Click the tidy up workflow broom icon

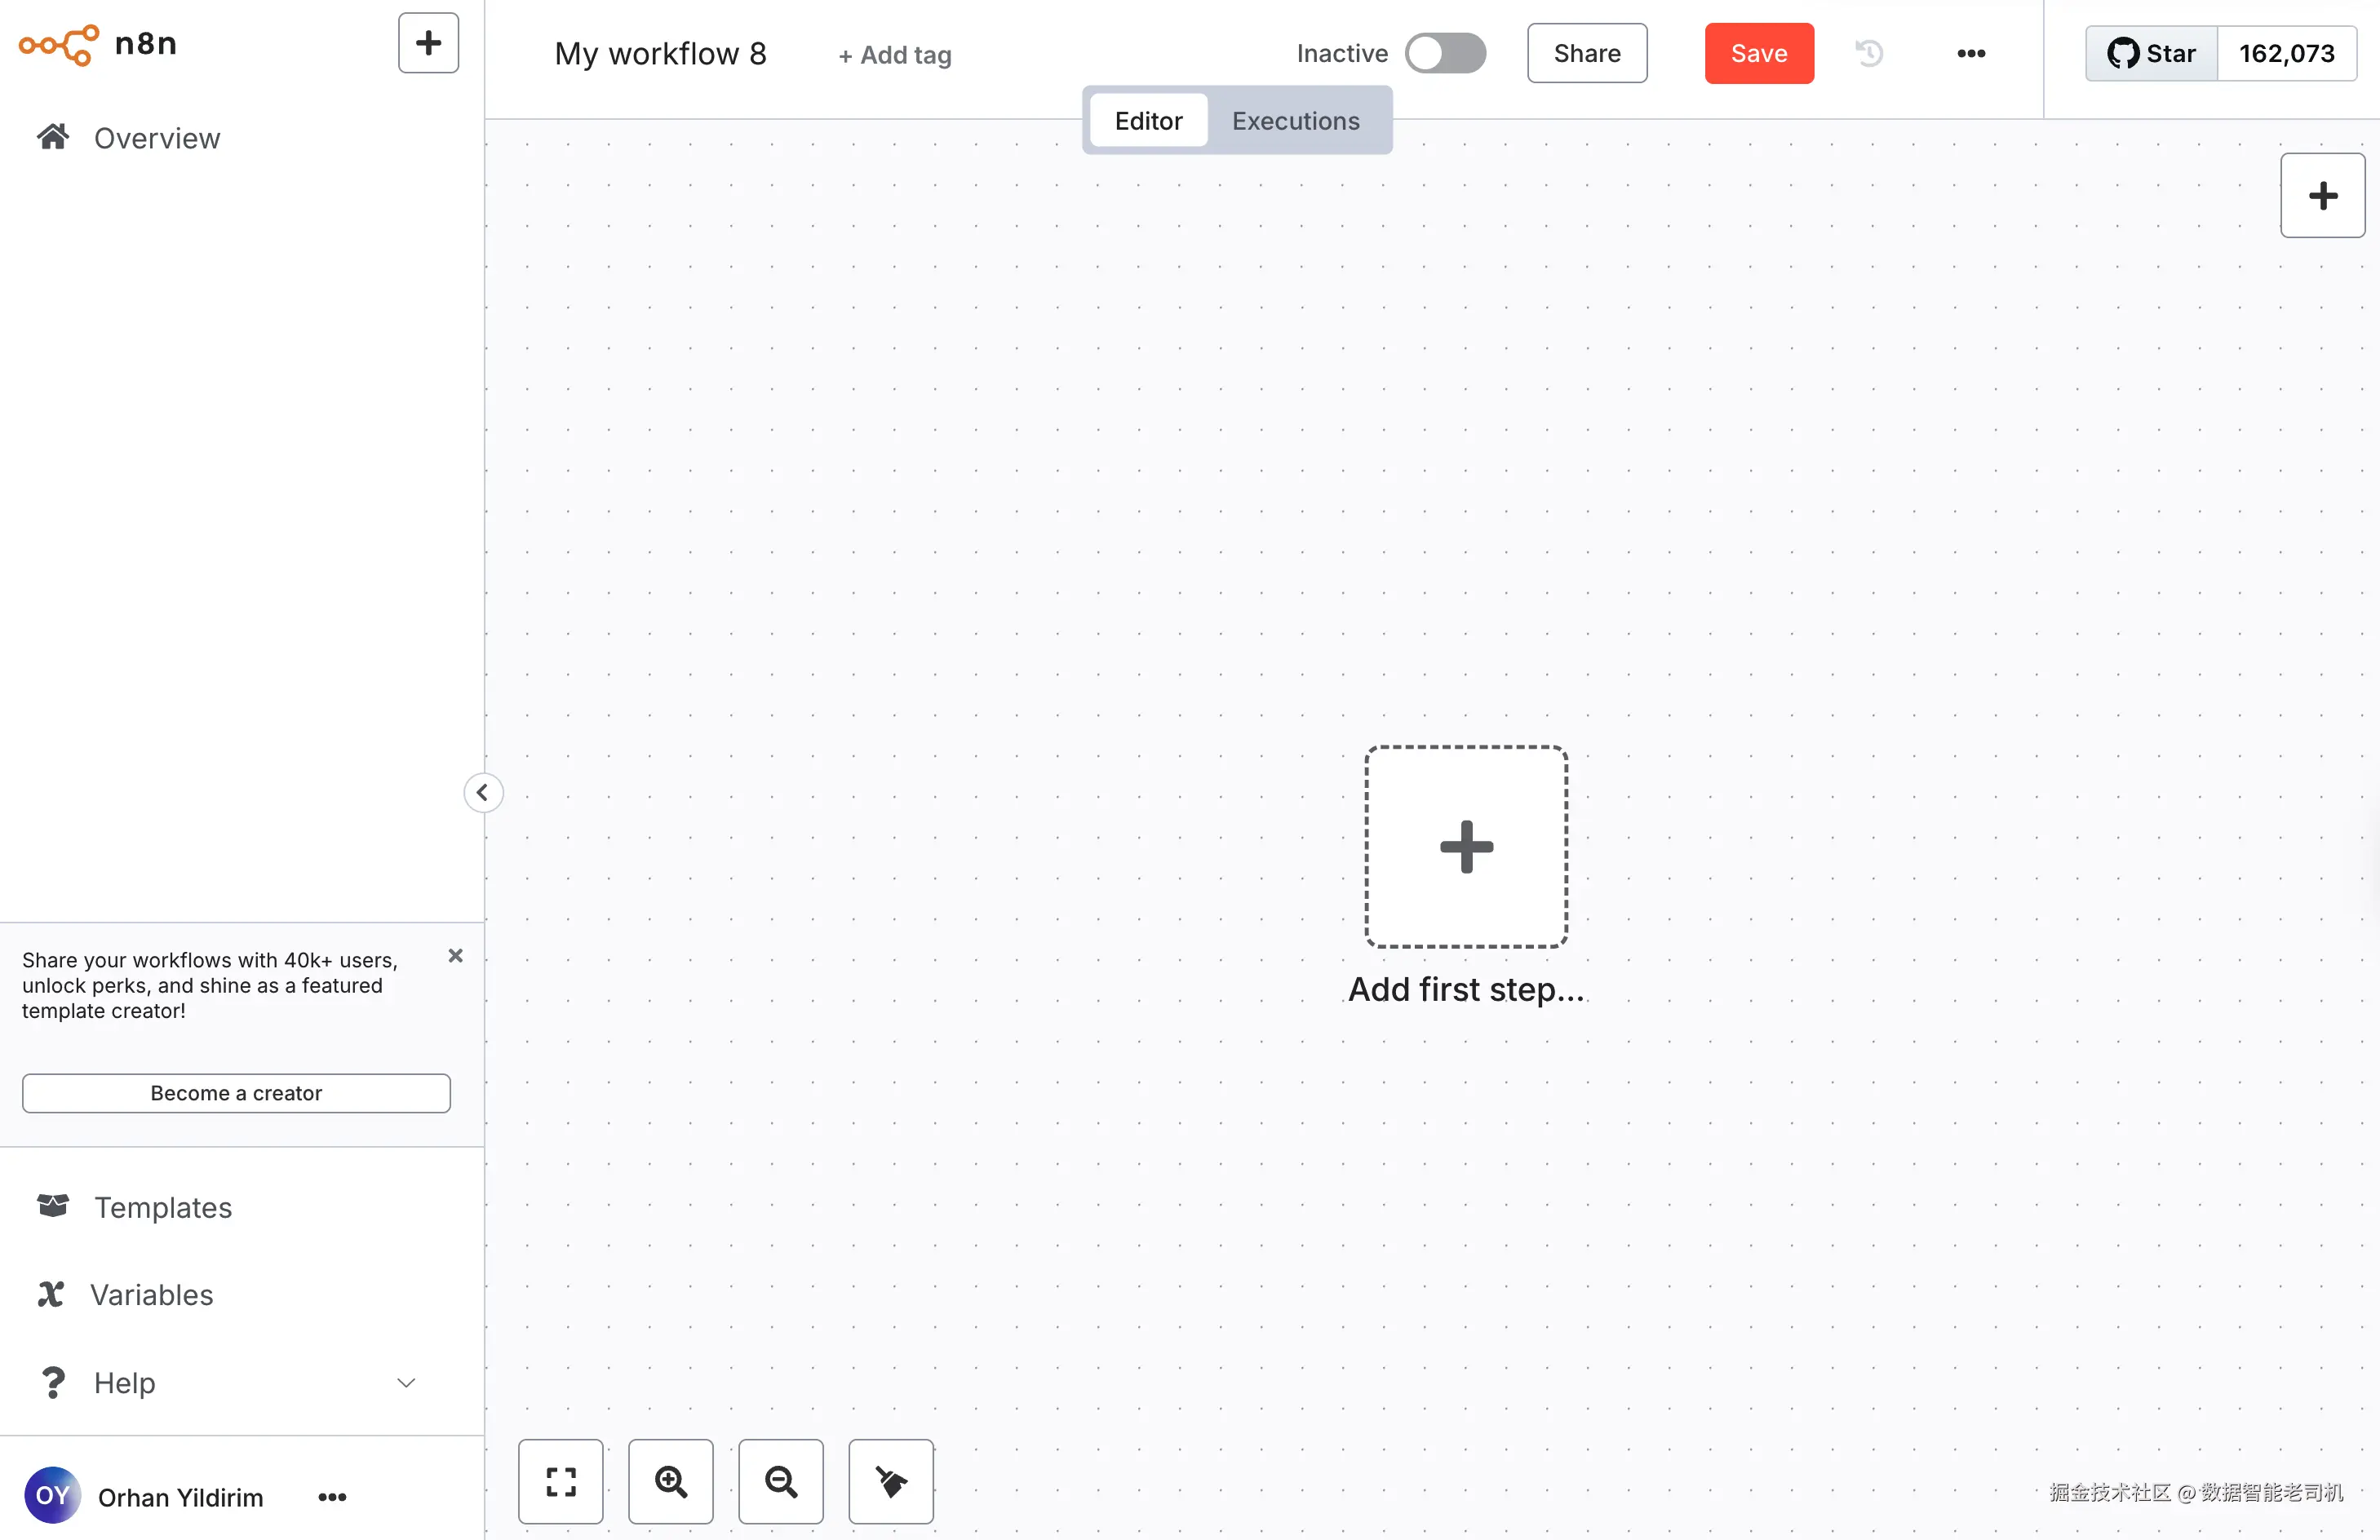(x=890, y=1481)
